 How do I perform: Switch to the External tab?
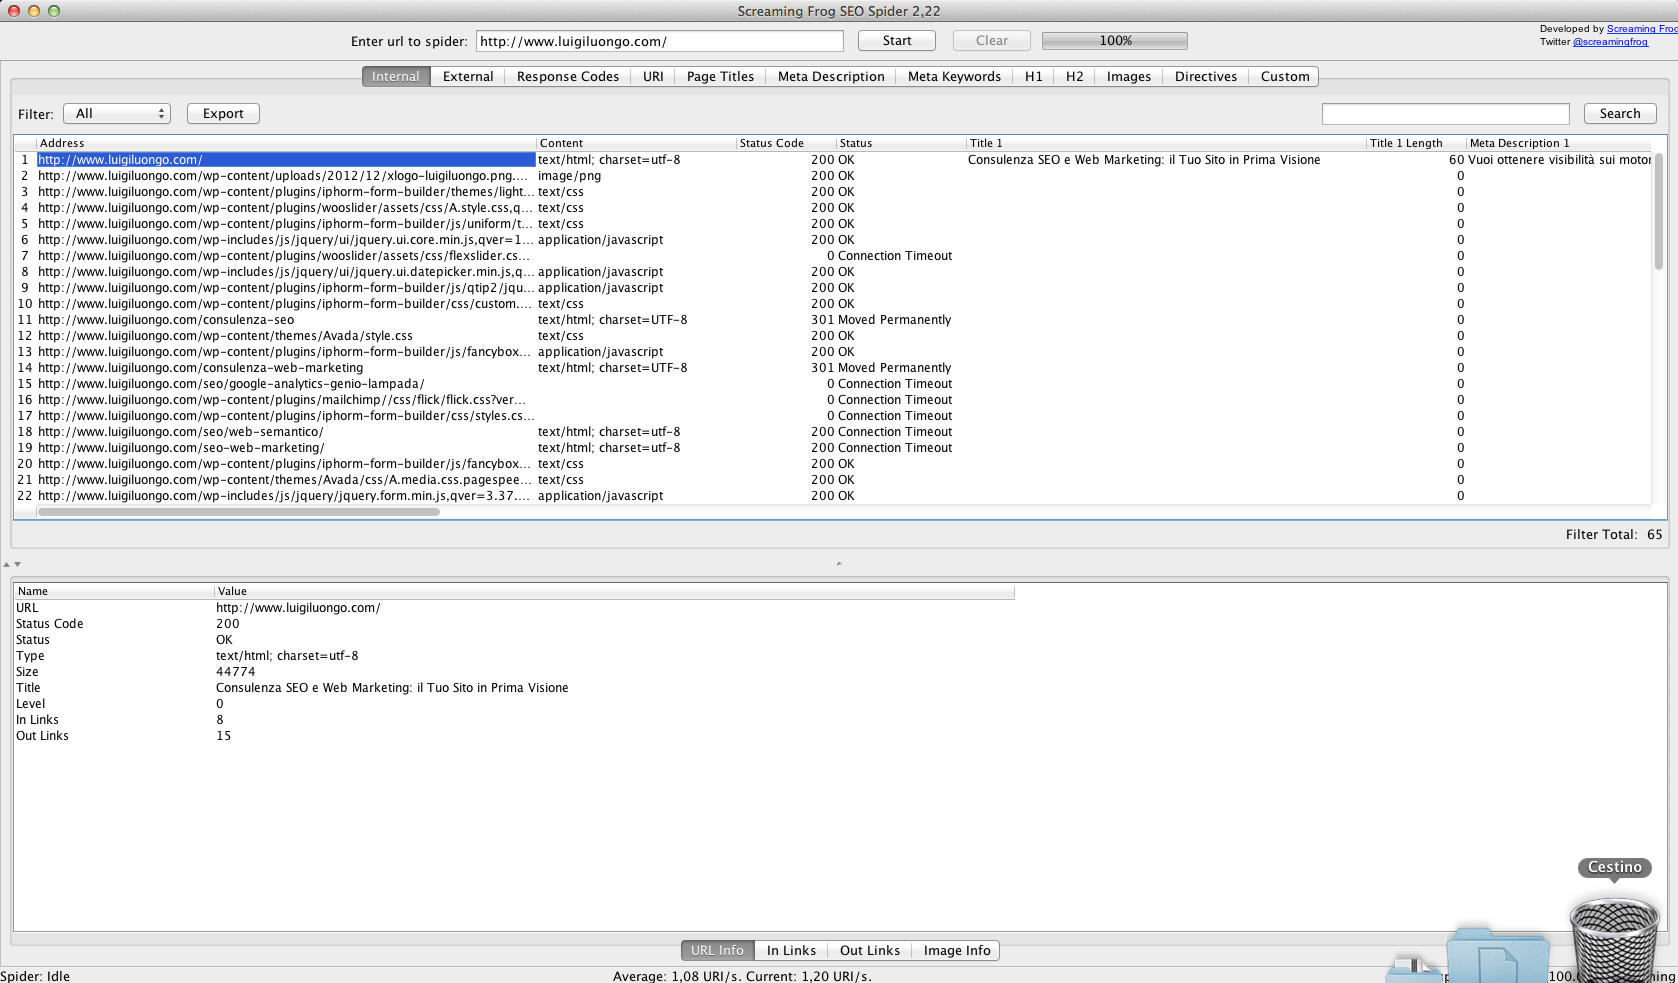pyautogui.click(x=468, y=77)
